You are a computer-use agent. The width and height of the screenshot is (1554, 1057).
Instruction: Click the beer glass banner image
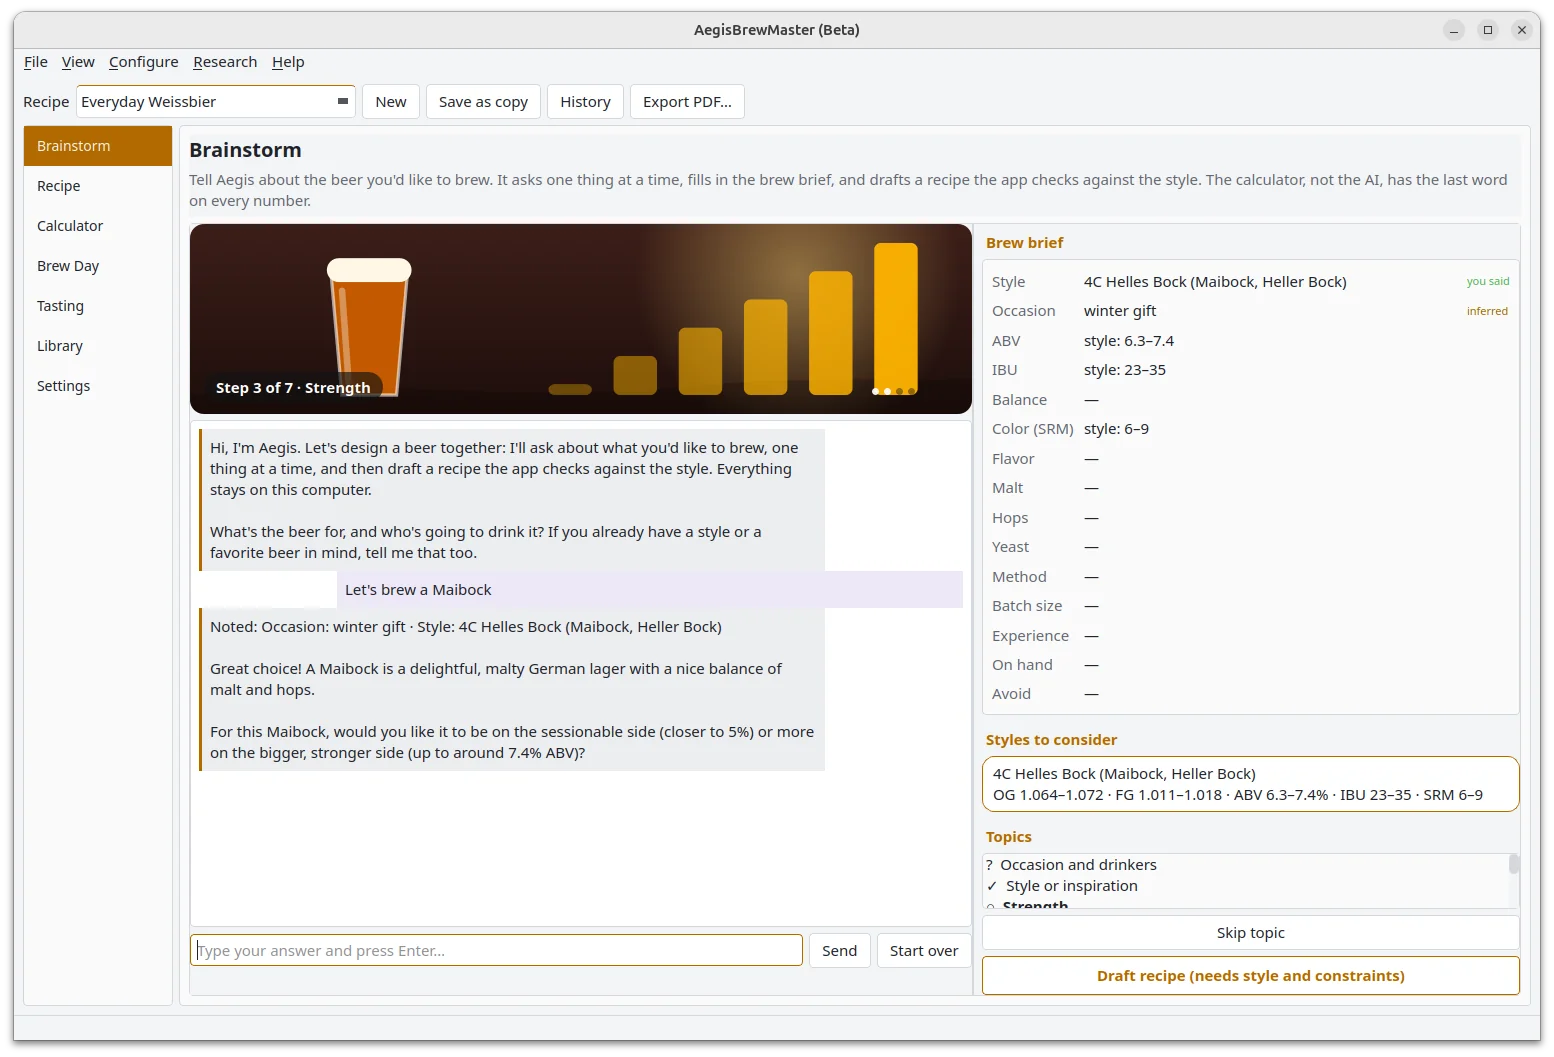tap(580, 319)
